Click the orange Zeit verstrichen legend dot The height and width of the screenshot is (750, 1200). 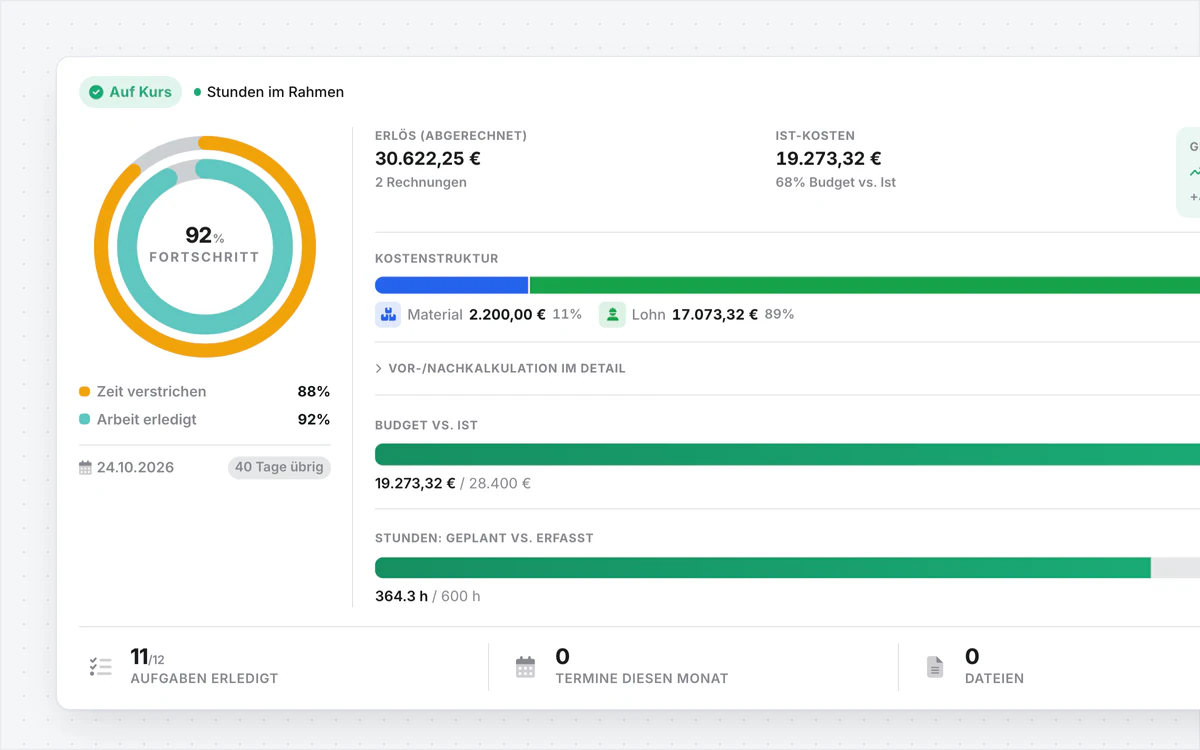[x=85, y=392]
